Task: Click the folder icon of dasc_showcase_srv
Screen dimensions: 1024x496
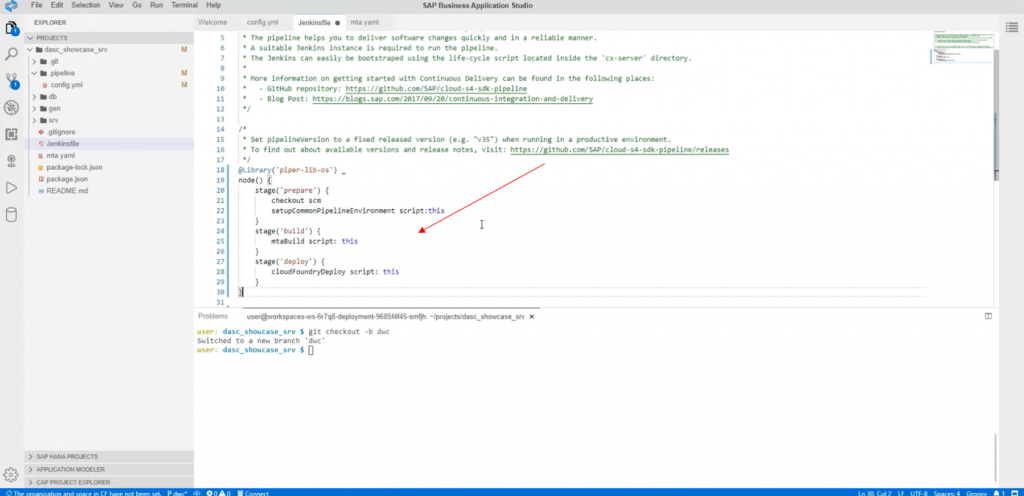Action: tap(39, 50)
